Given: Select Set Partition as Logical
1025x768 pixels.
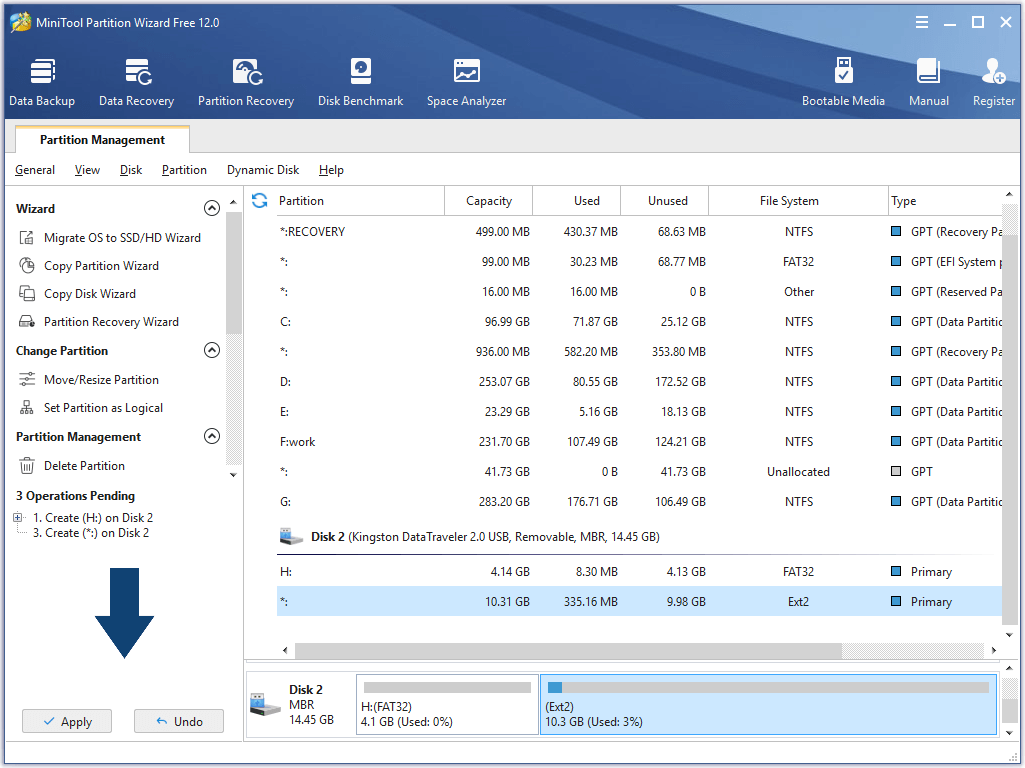Looking at the screenshot, I should (91, 408).
